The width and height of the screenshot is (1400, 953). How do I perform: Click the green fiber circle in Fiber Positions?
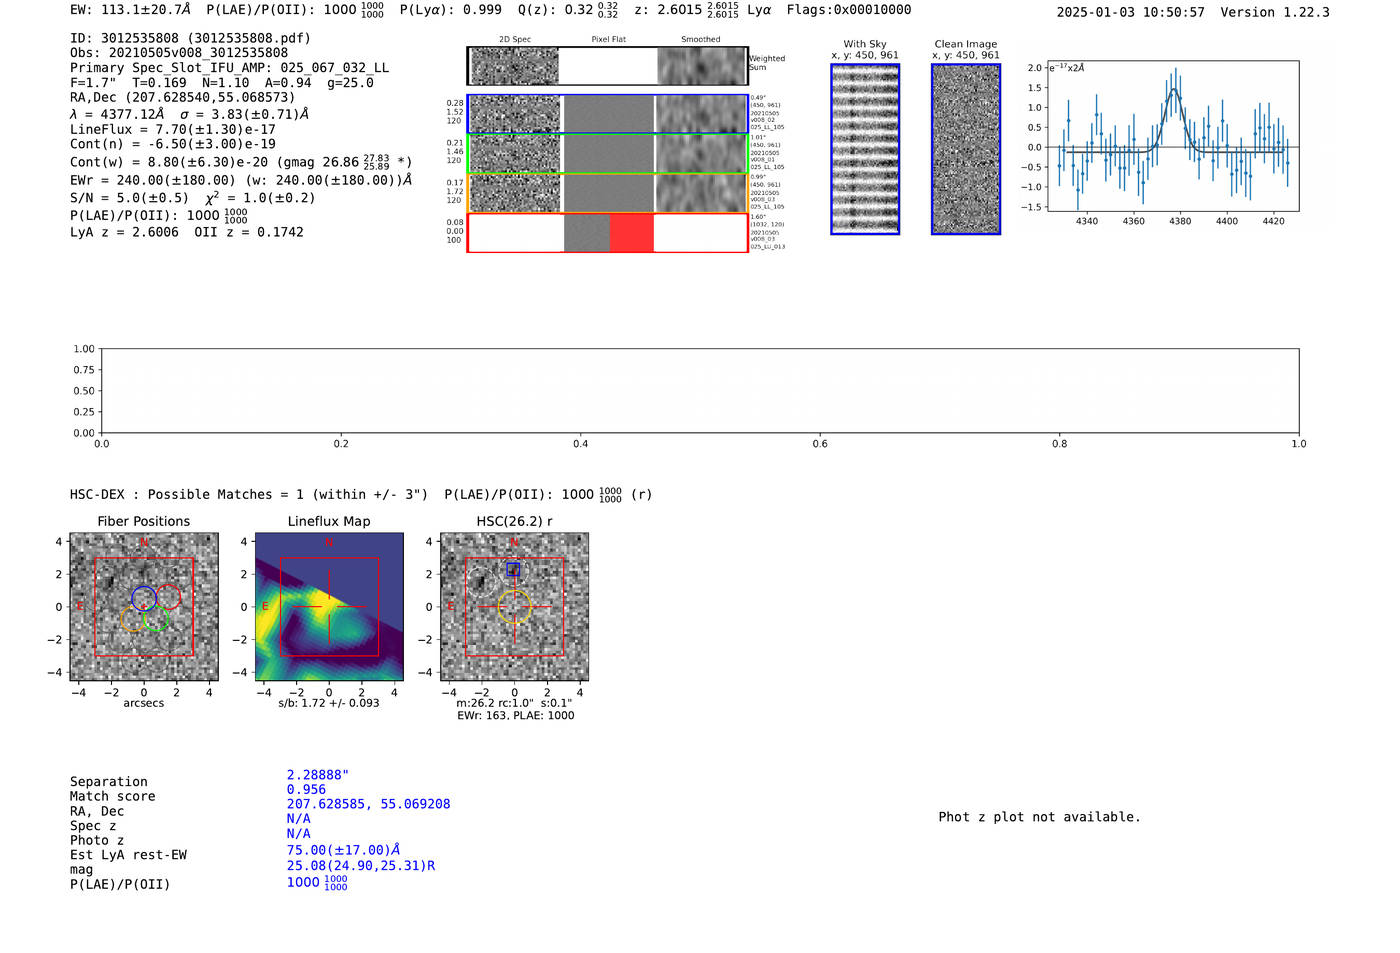coord(156,619)
